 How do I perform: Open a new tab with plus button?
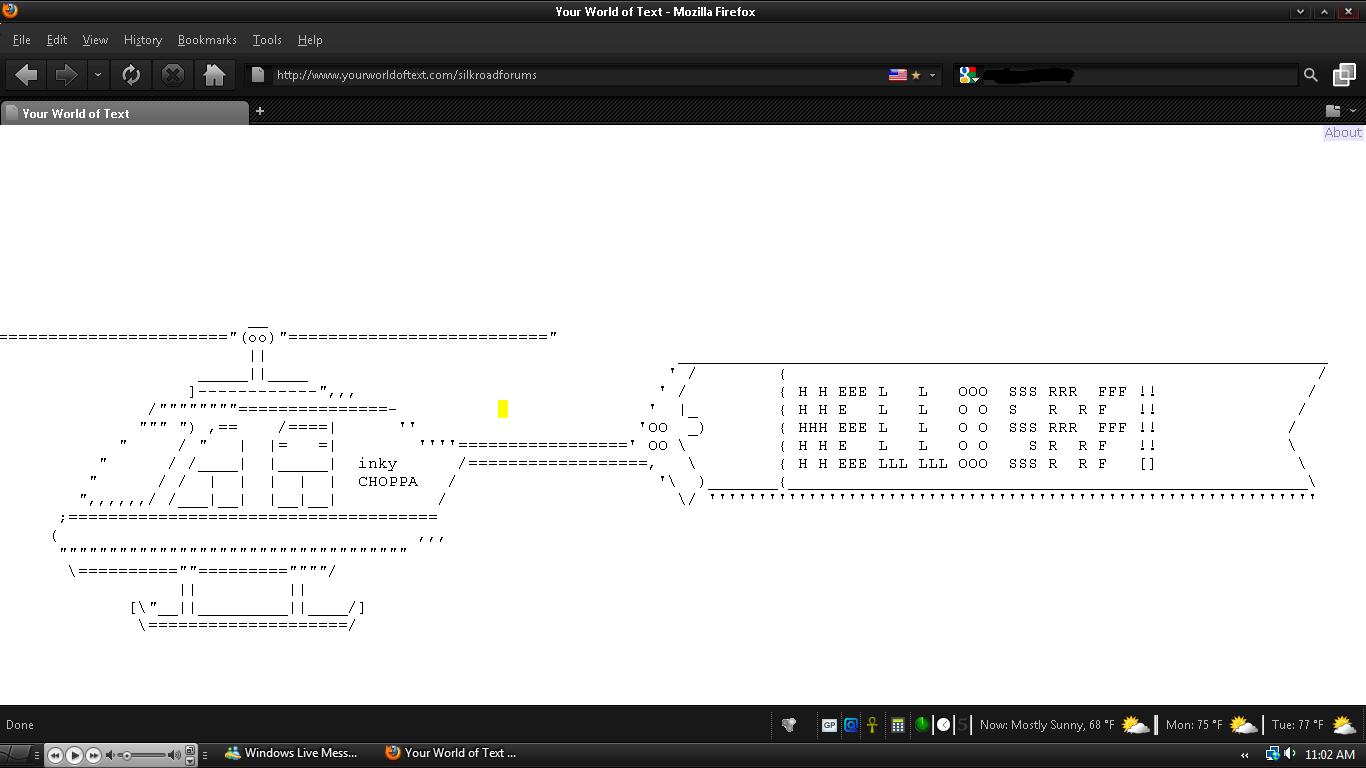pyautogui.click(x=260, y=111)
